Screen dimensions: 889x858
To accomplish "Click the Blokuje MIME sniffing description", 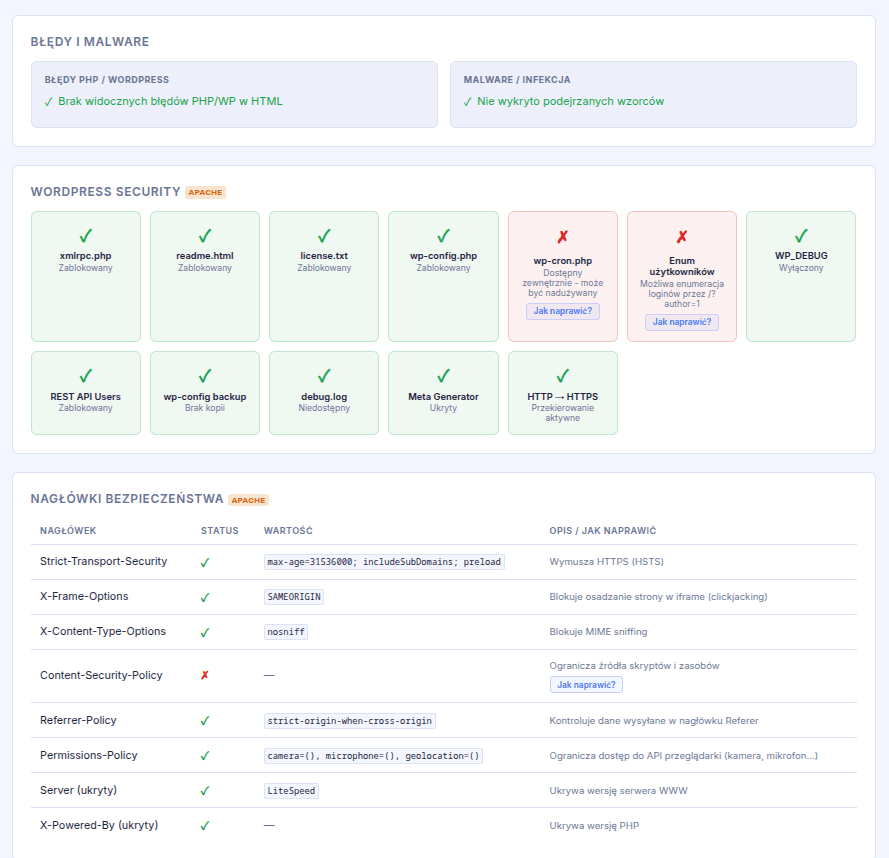I will click(x=598, y=632).
